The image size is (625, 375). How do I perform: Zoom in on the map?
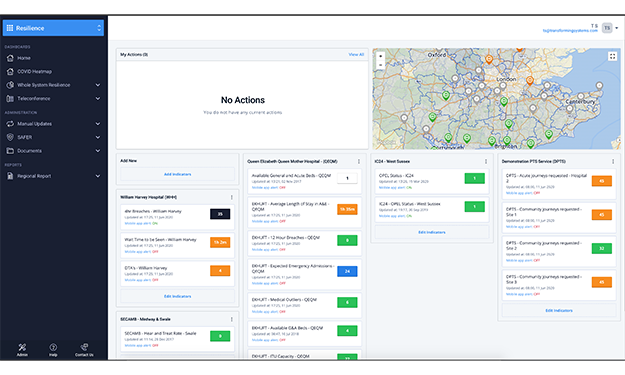380,56
